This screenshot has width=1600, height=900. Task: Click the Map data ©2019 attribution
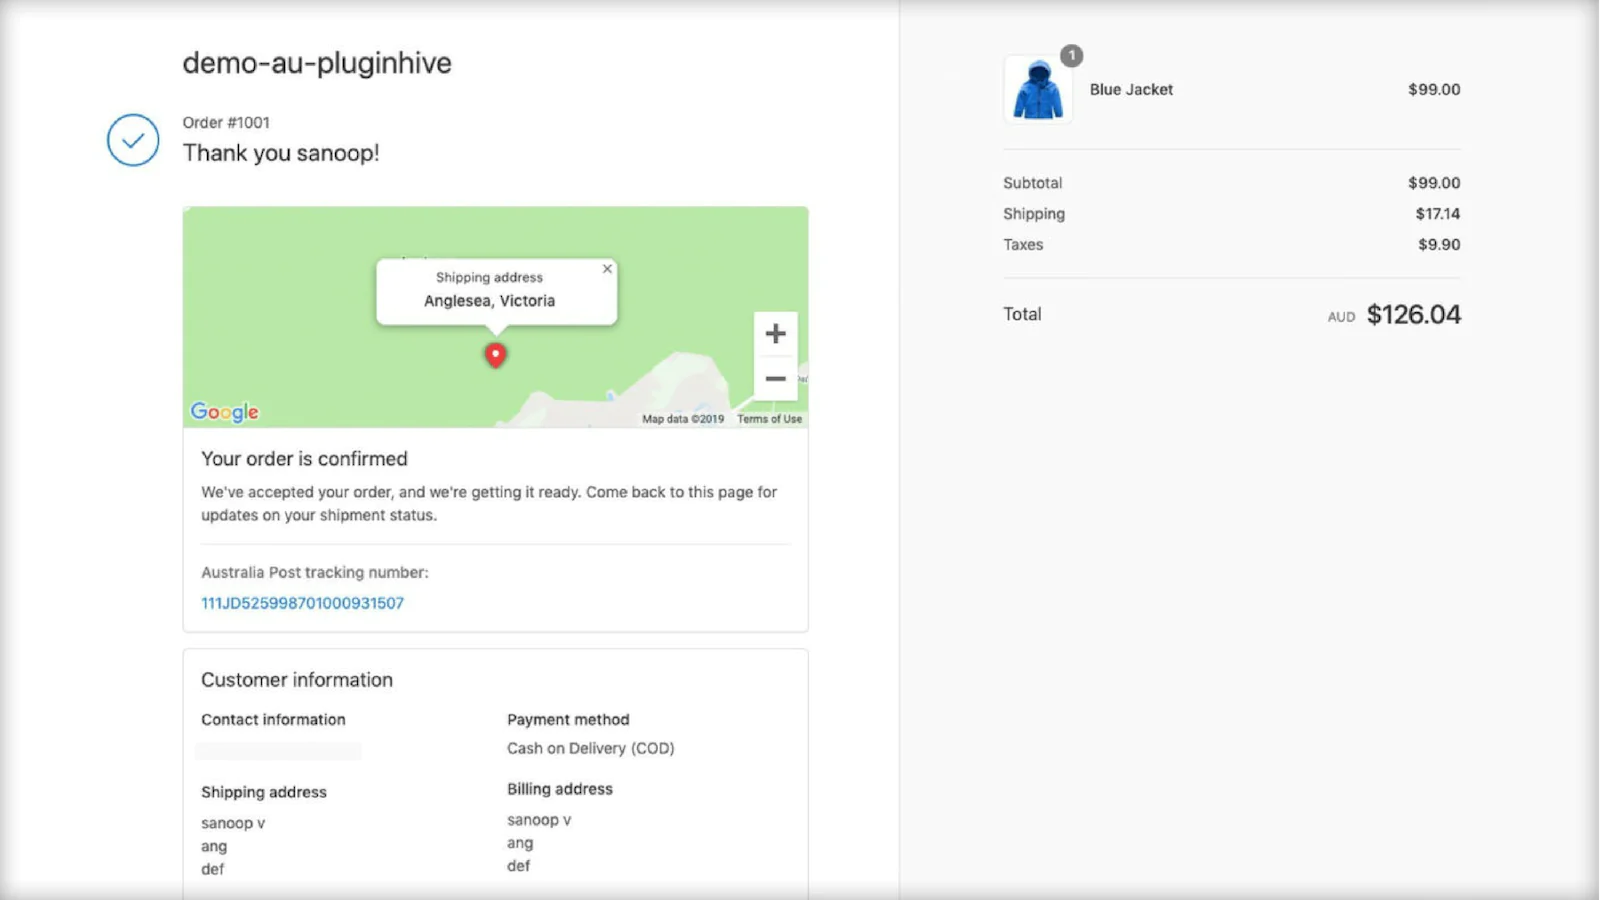[683, 419]
